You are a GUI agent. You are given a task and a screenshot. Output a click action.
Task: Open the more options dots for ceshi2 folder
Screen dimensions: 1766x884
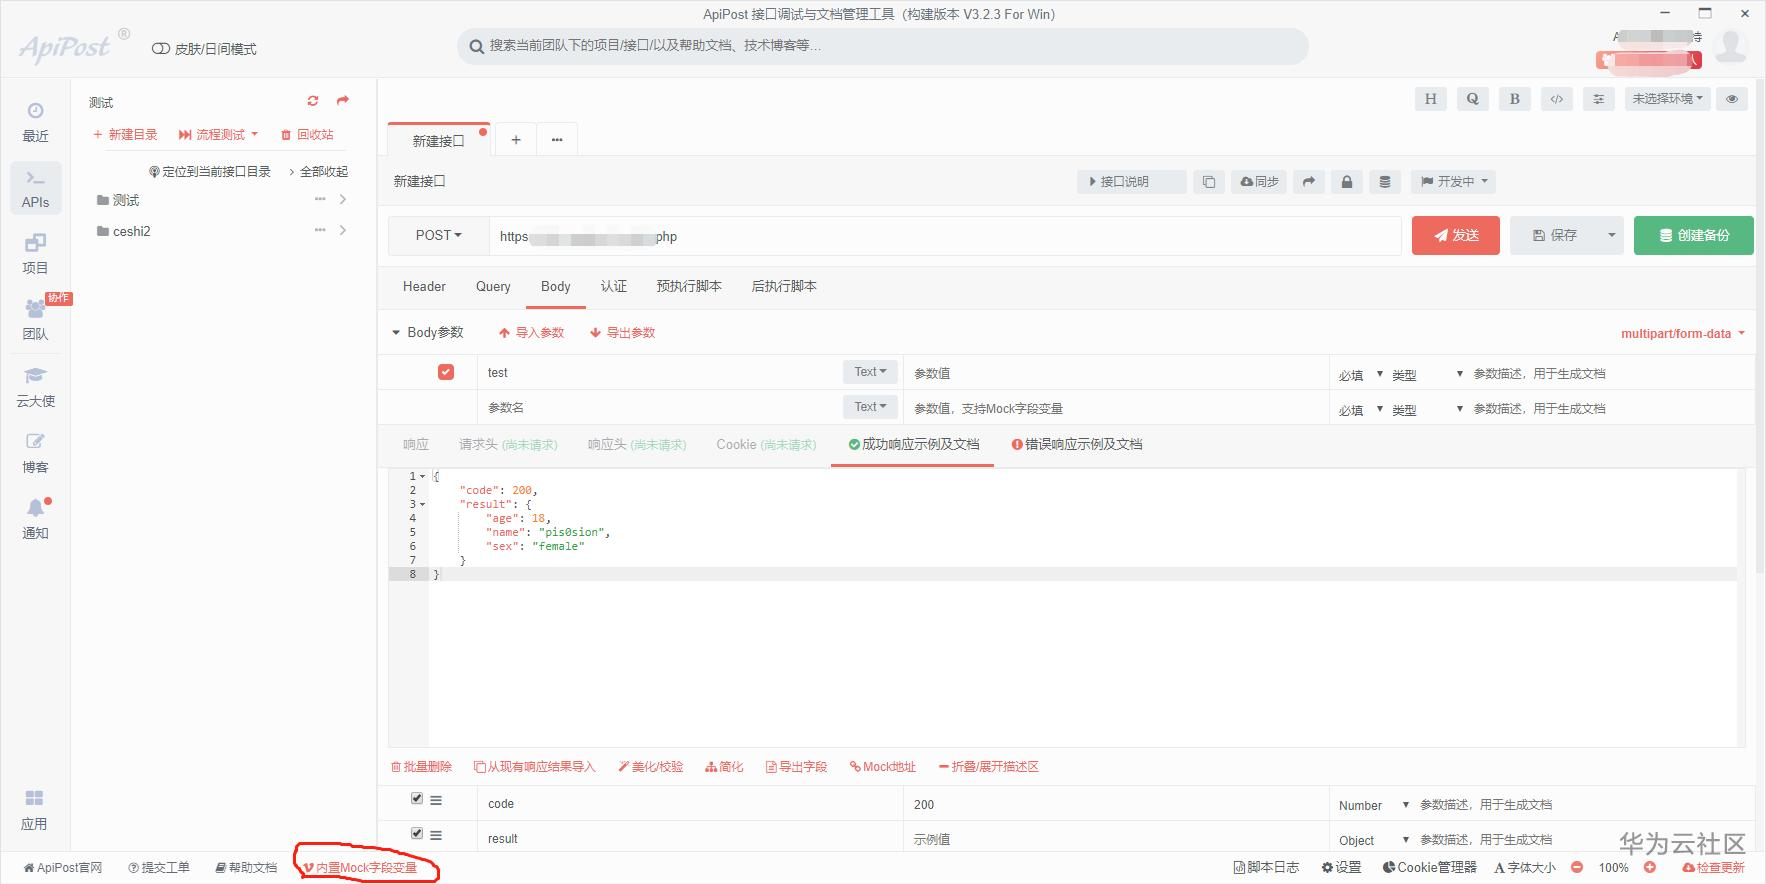[x=320, y=231]
